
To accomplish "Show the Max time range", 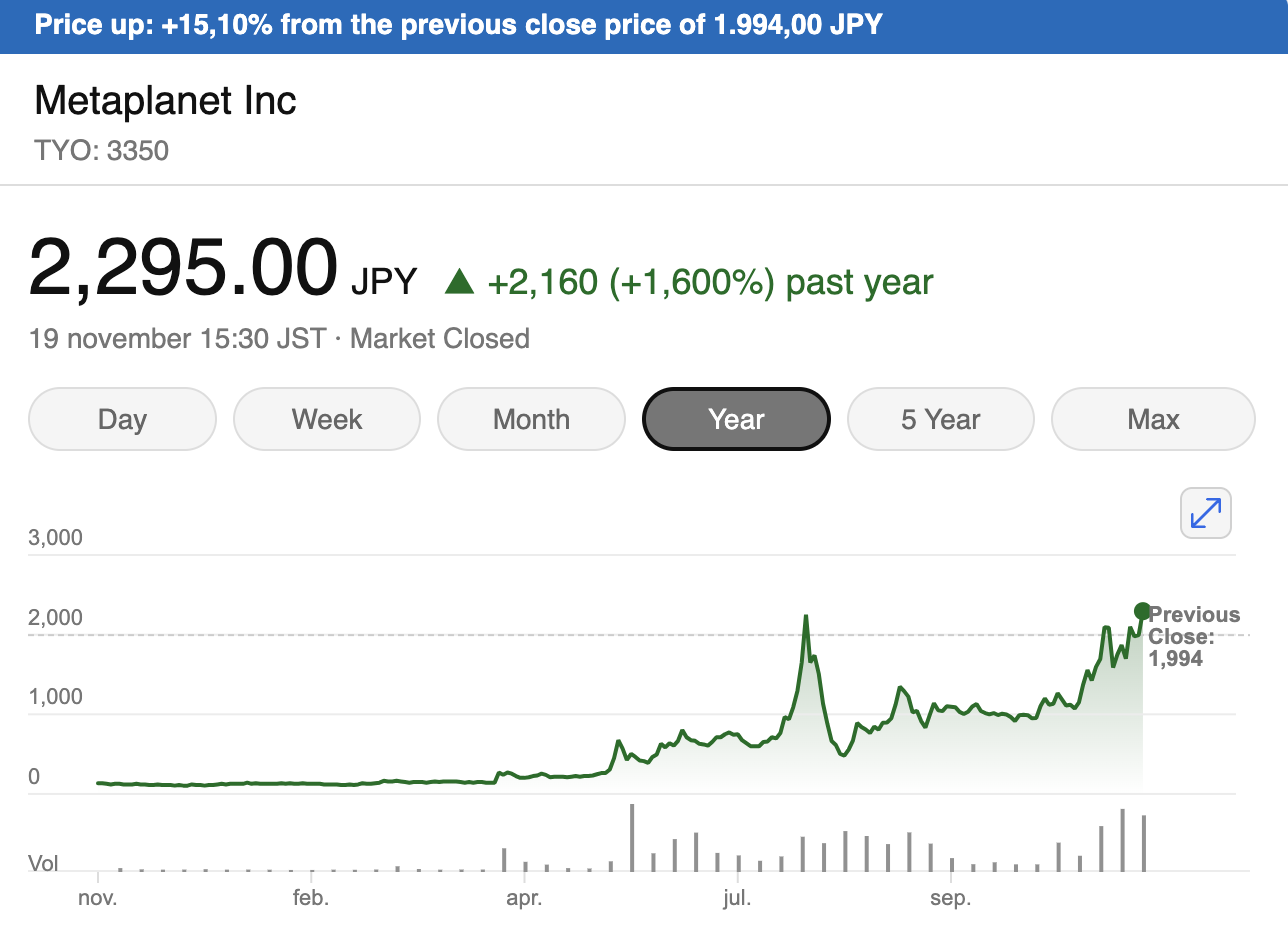I will click(1153, 419).
